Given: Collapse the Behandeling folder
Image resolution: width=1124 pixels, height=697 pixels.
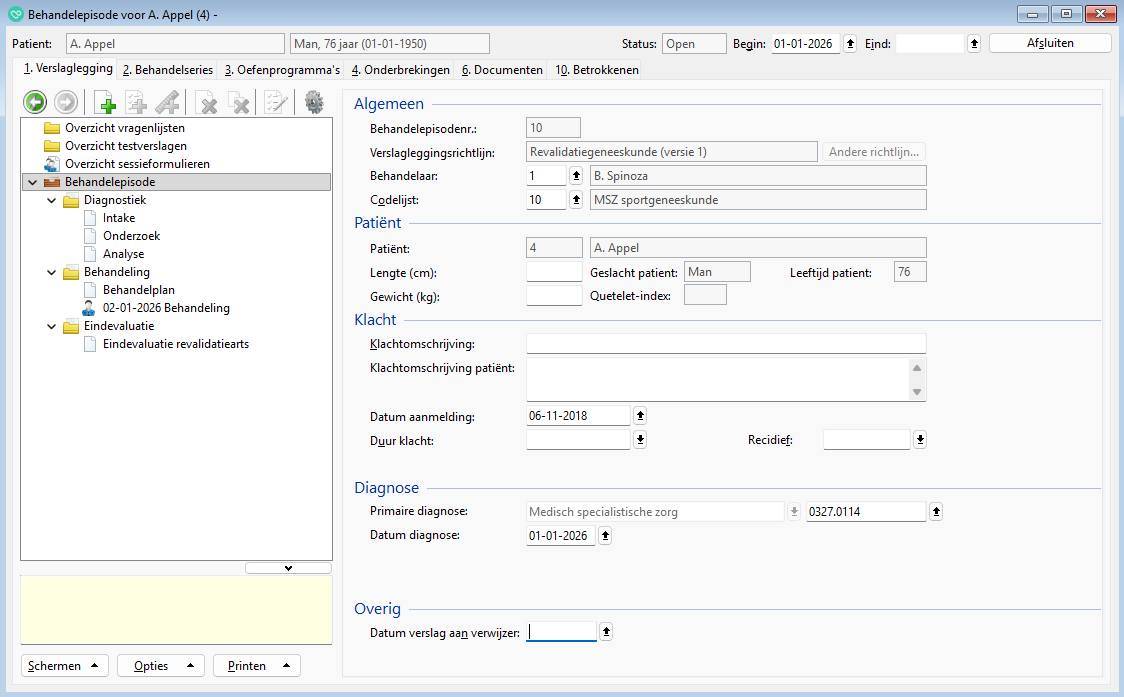Looking at the screenshot, I should (x=52, y=272).
